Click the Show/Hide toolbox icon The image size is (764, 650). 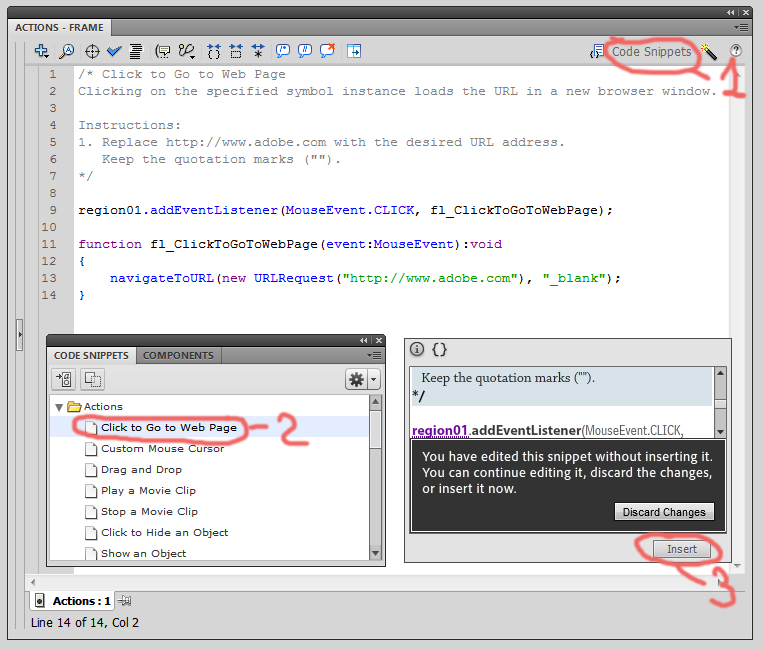pos(354,51)
